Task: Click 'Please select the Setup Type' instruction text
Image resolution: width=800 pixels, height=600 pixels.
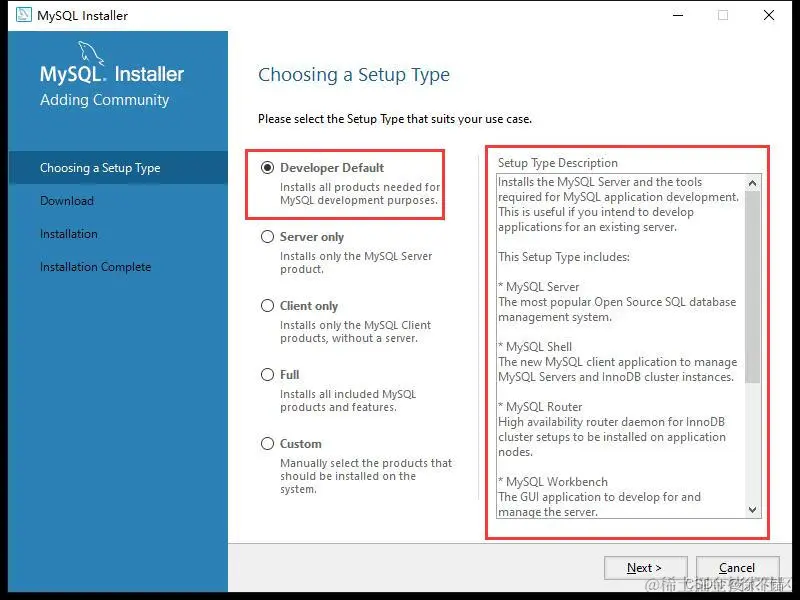Action: pyautogui.click(x=395, y=119)
